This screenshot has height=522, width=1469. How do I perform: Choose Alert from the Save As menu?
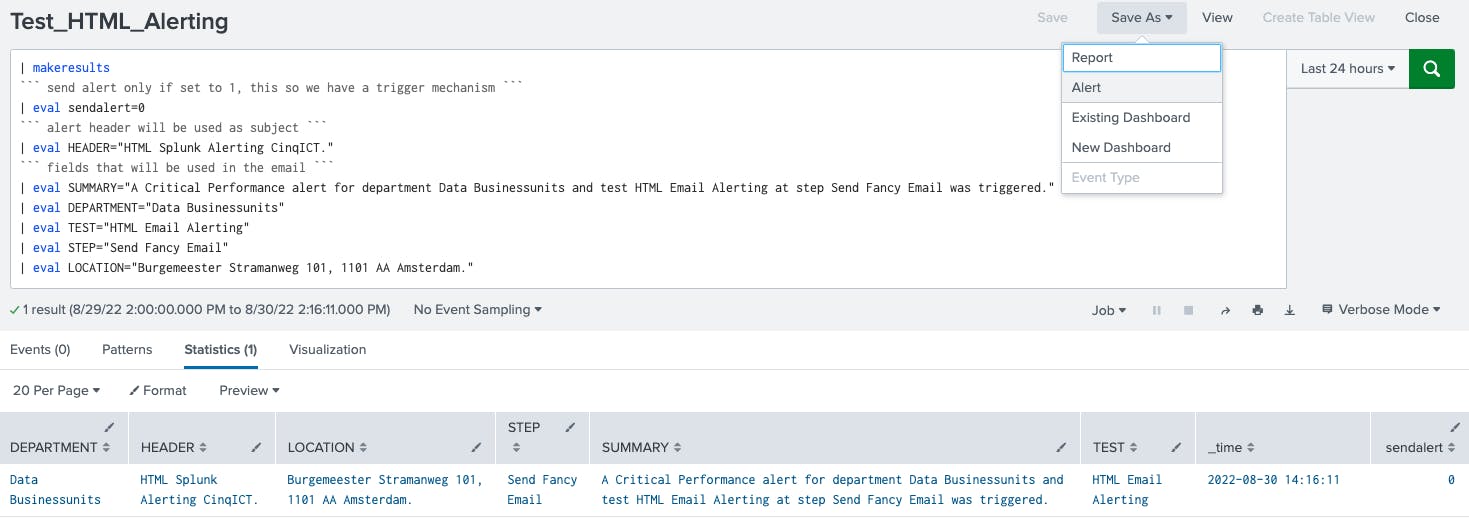[x=1086, y=87]
